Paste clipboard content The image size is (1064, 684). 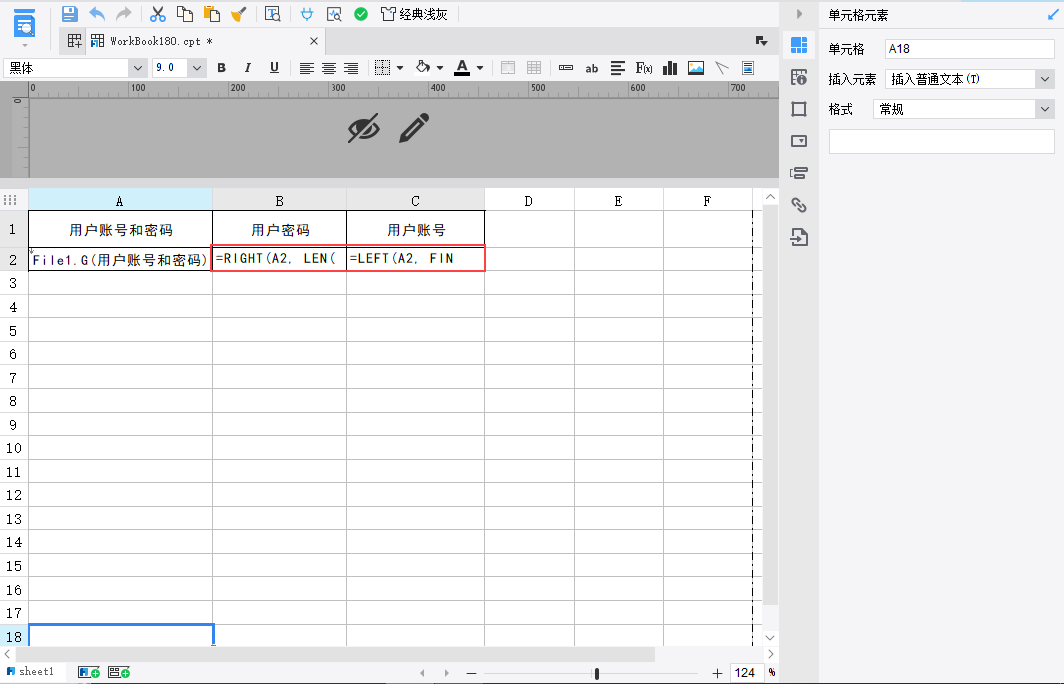click(x=212, y=14)
